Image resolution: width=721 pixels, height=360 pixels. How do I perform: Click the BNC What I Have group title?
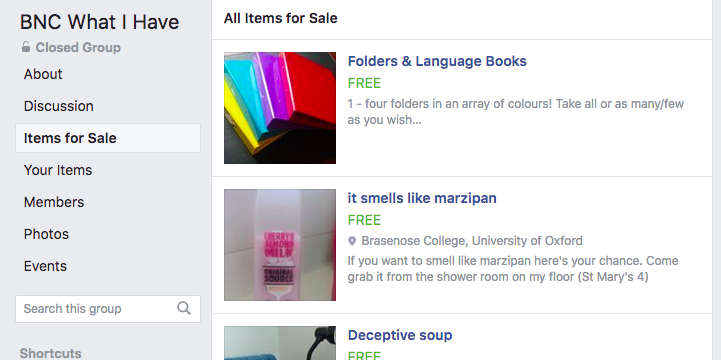[99, 22]
